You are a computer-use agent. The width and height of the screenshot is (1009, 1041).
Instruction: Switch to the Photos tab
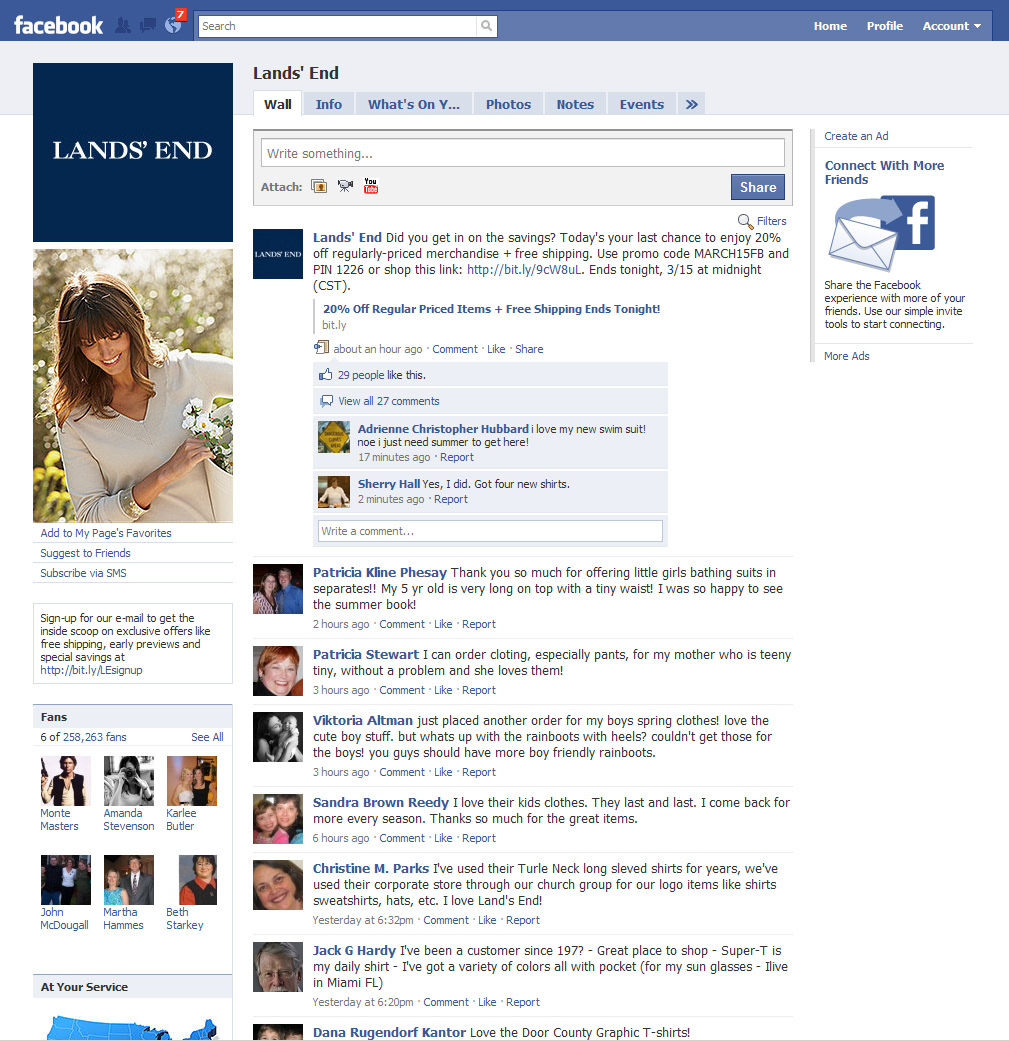[508, 104]
